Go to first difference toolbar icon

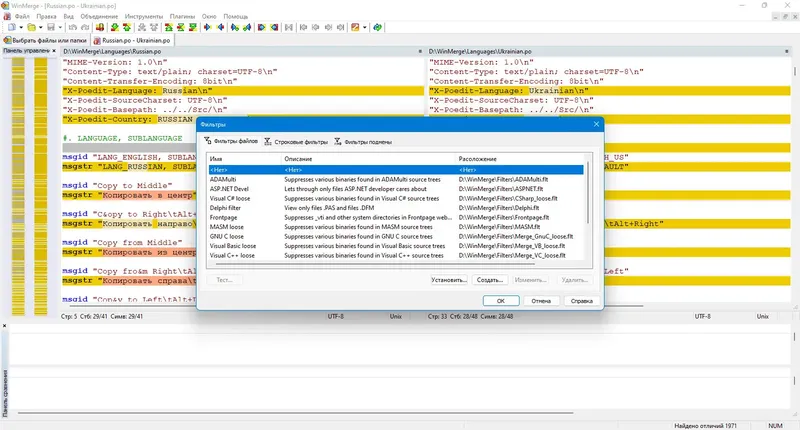point(168,27)
